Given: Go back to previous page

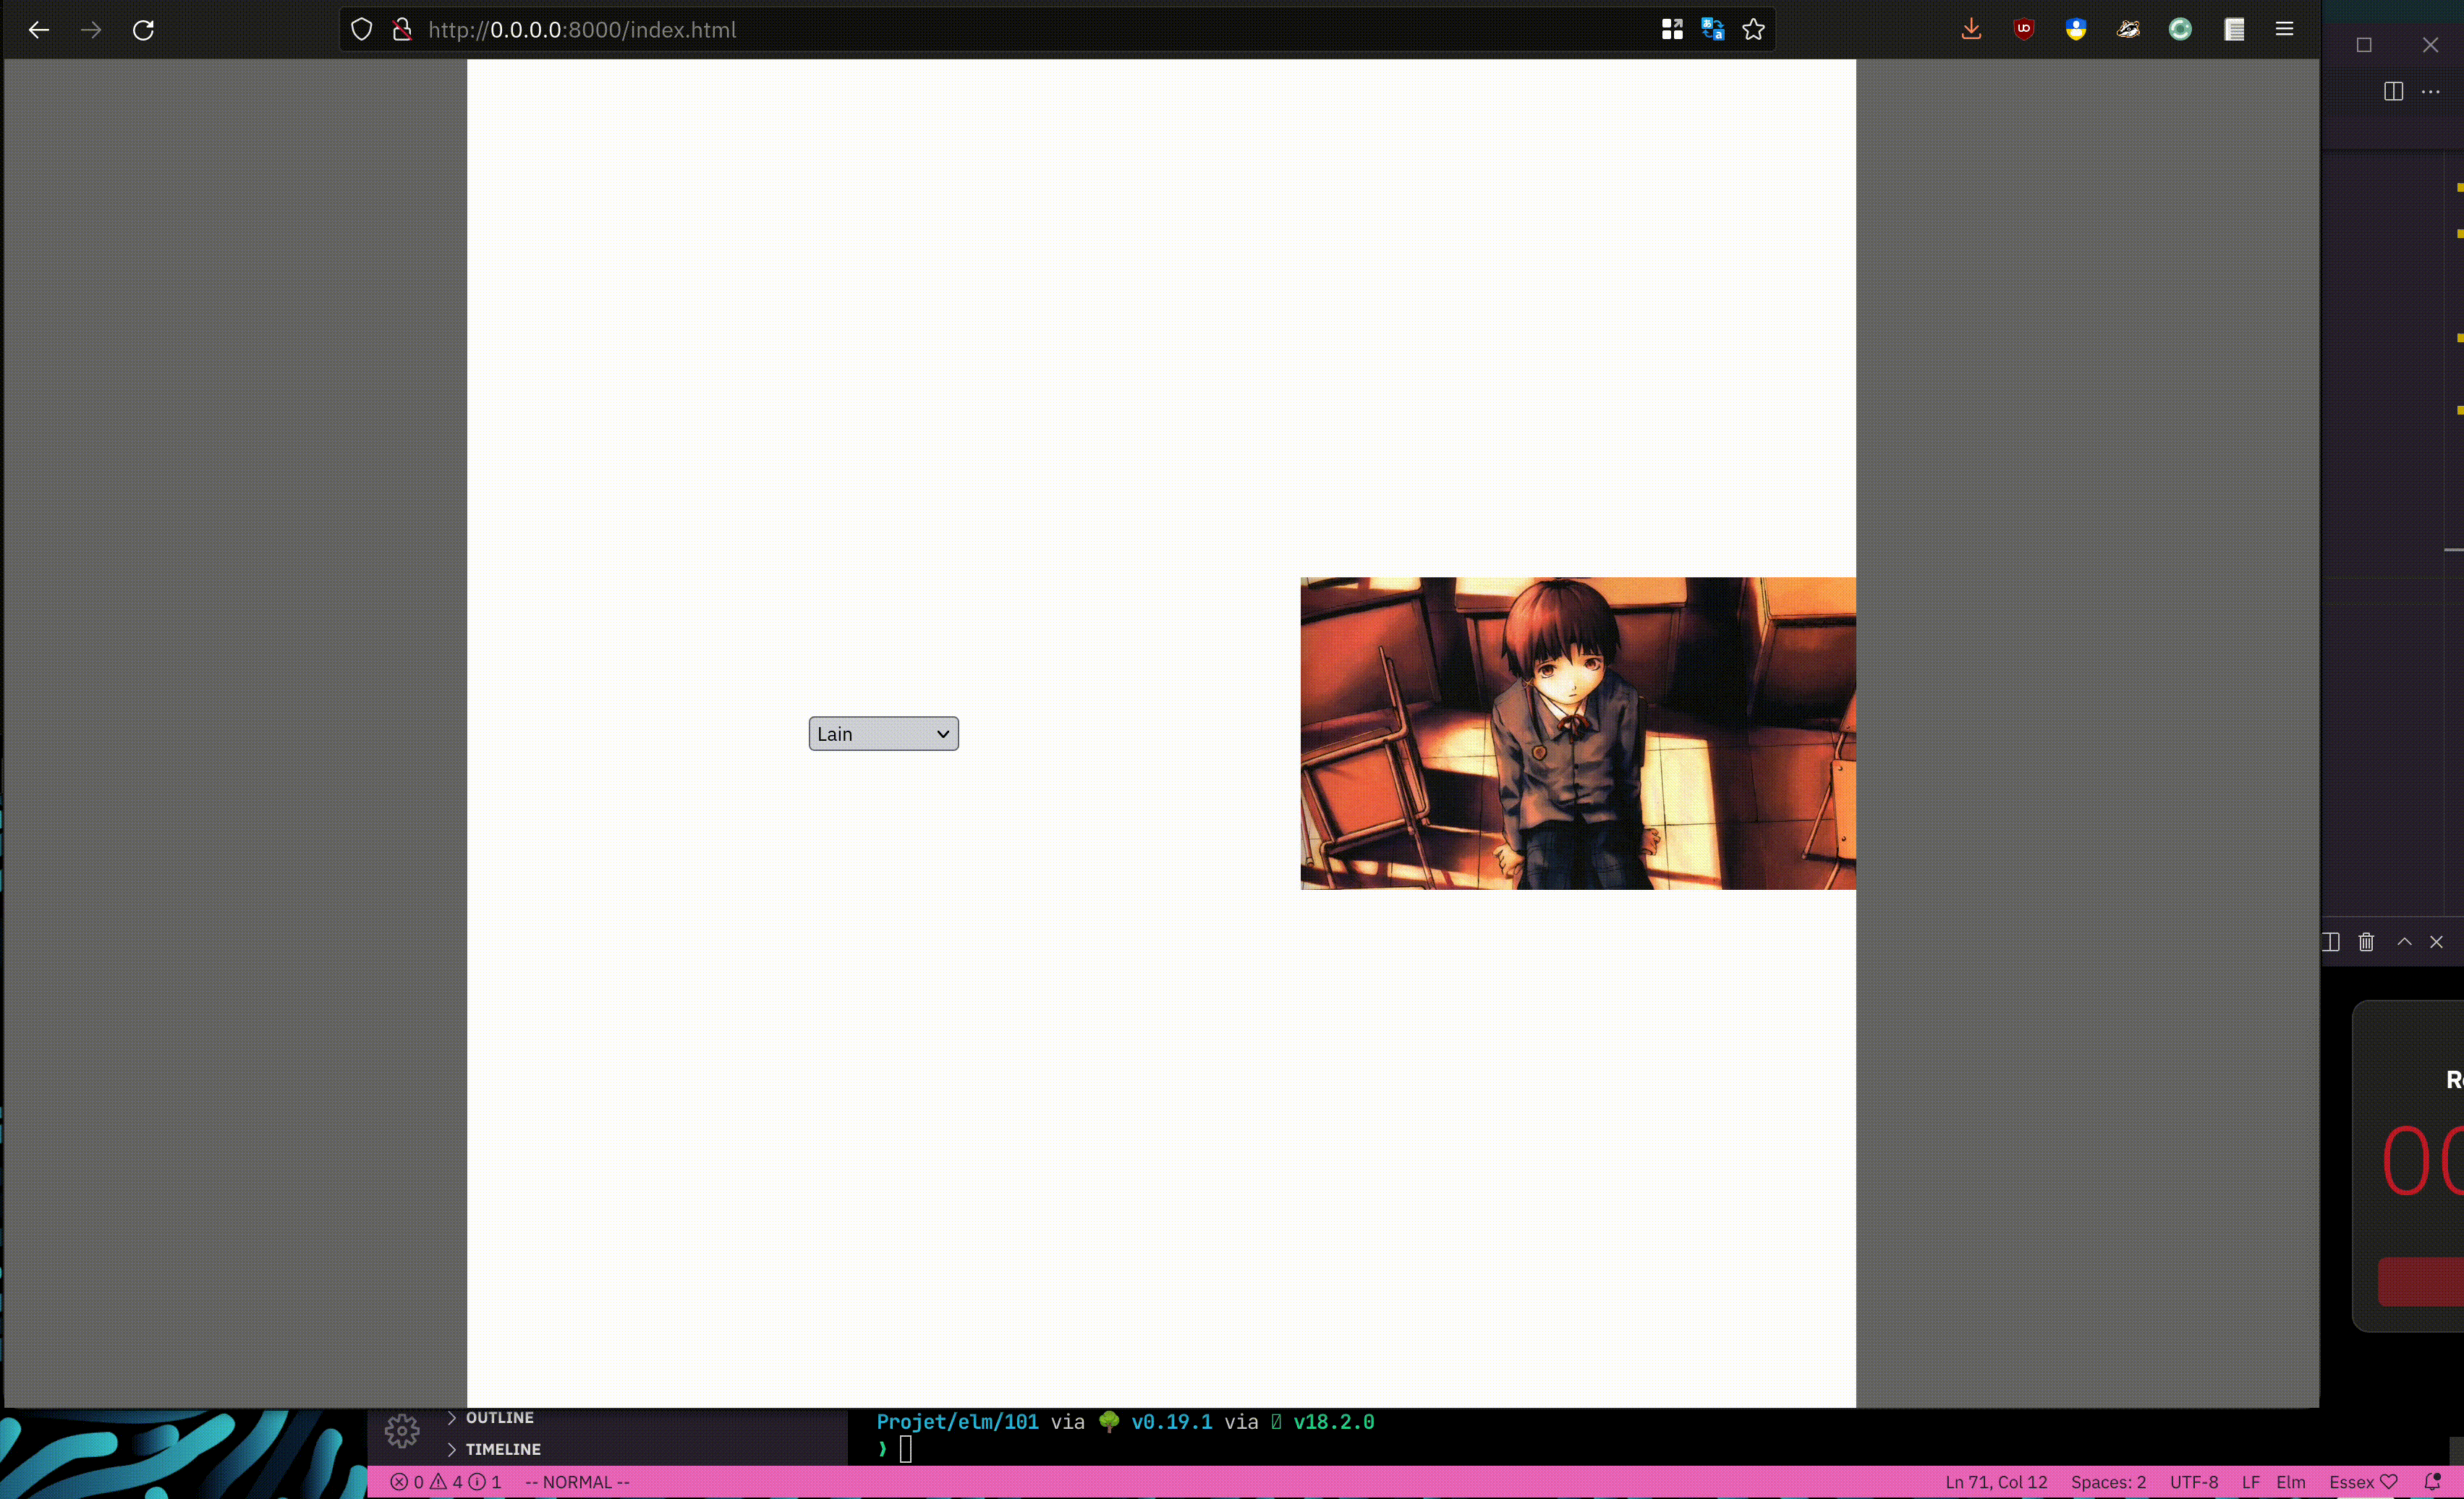Looking at the screenshot, I should coord(39,30).
